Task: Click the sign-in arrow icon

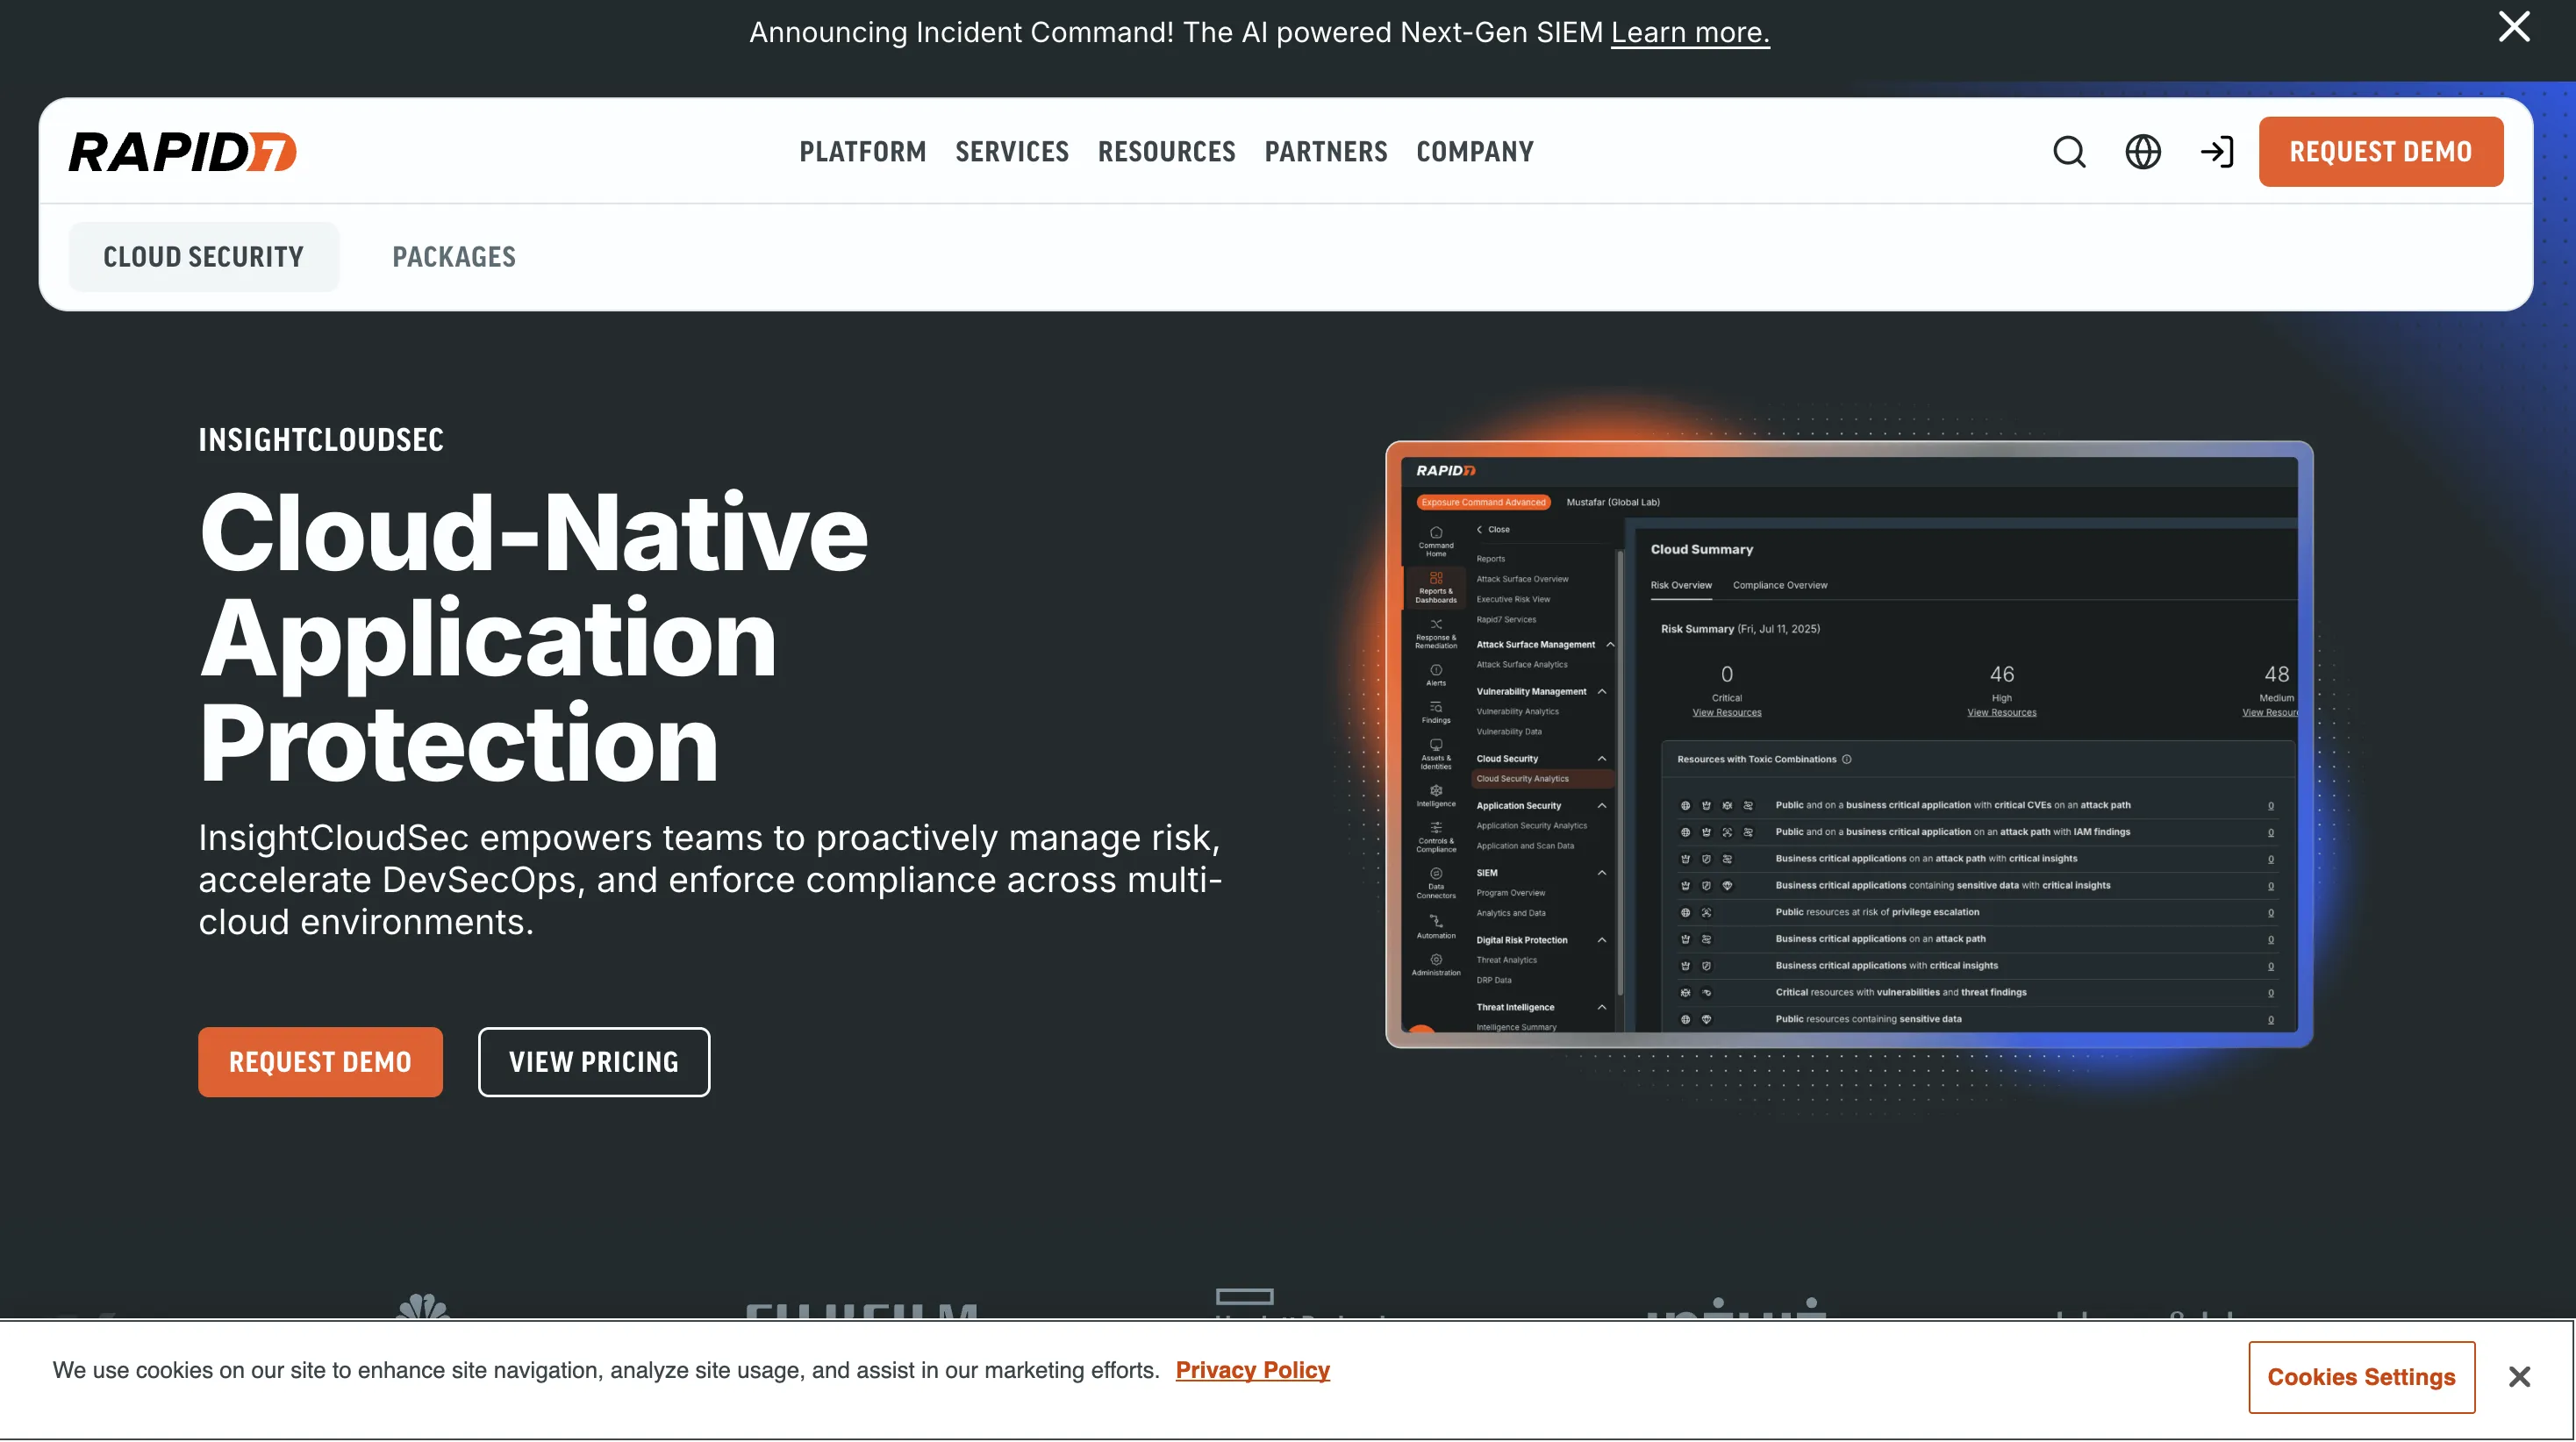Action: (2216, 152)
